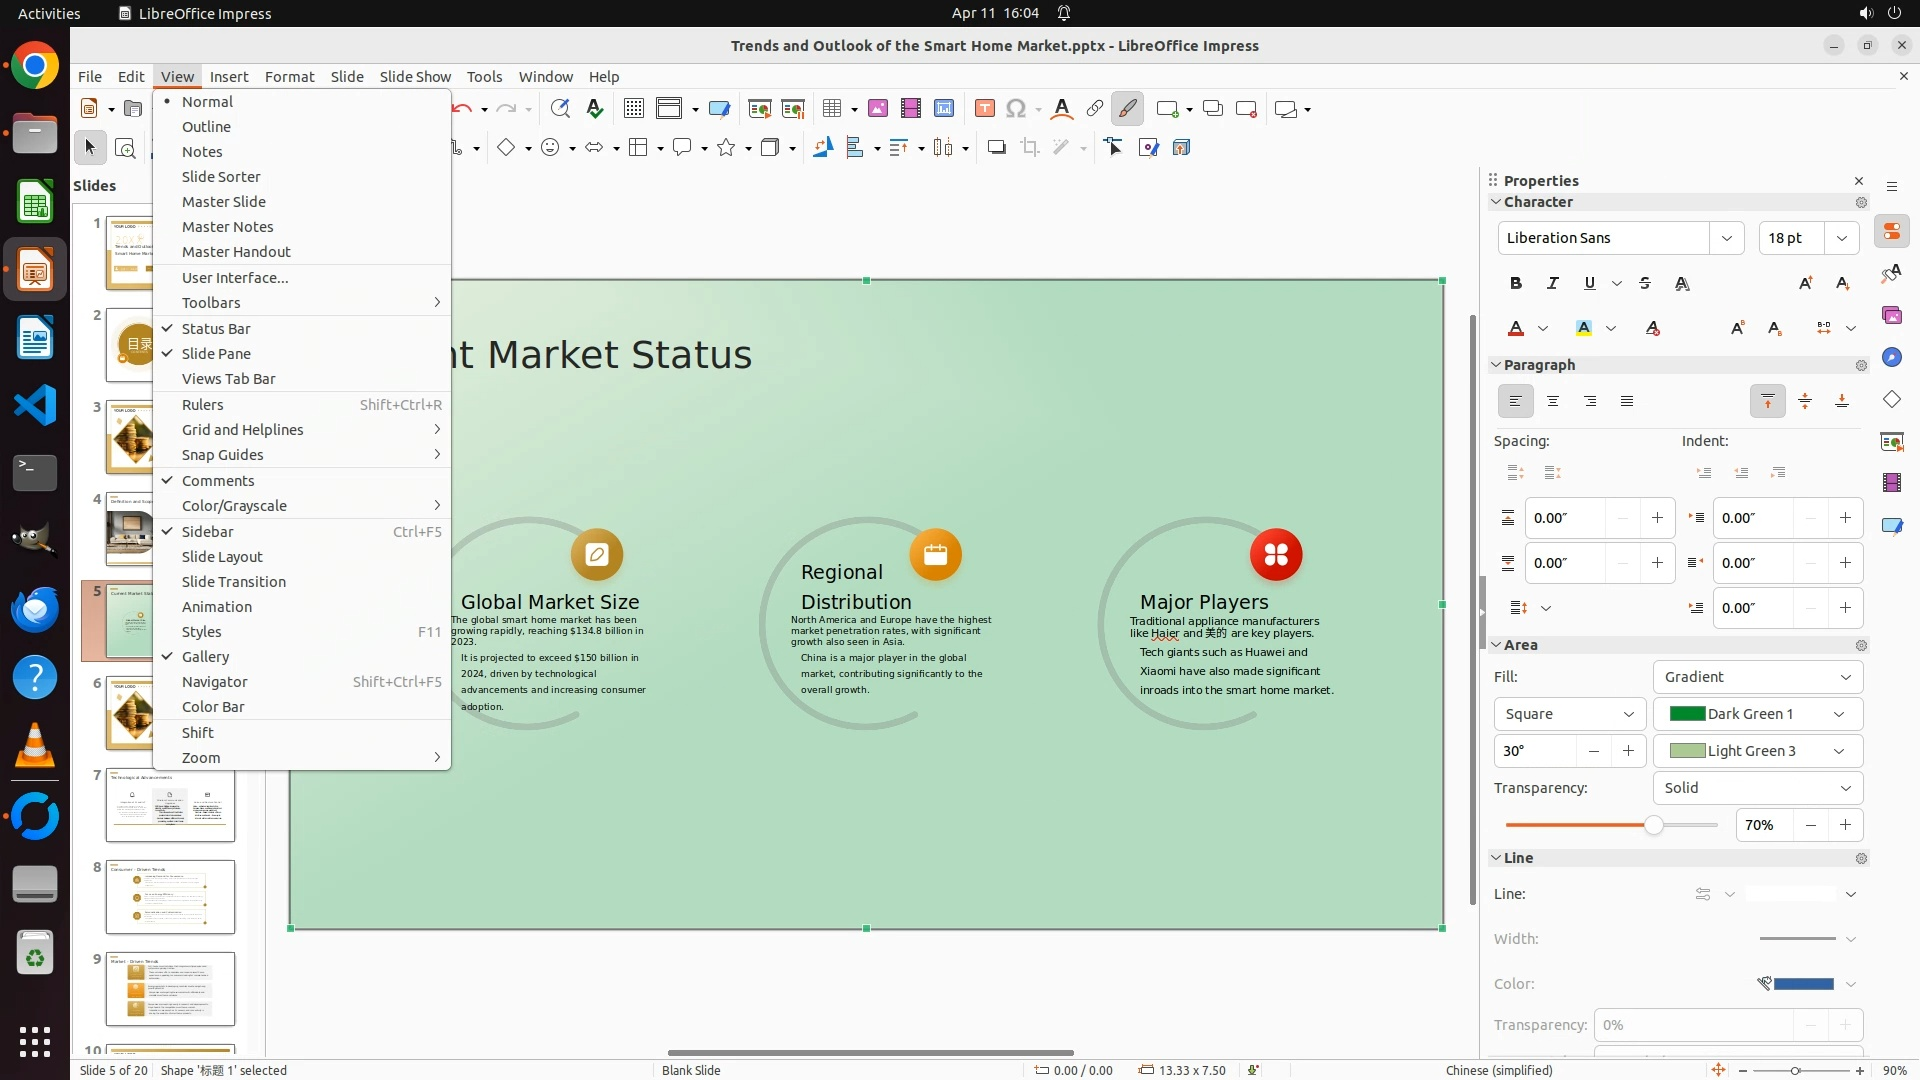Screen dimensions: 1920x1080
Task: Toggle the Gallery checkbox in View menu
Action: (205, 657)
